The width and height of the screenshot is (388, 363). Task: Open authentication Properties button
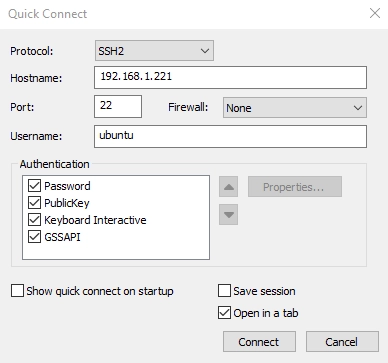pyautogui.click(x=295, y=187)
